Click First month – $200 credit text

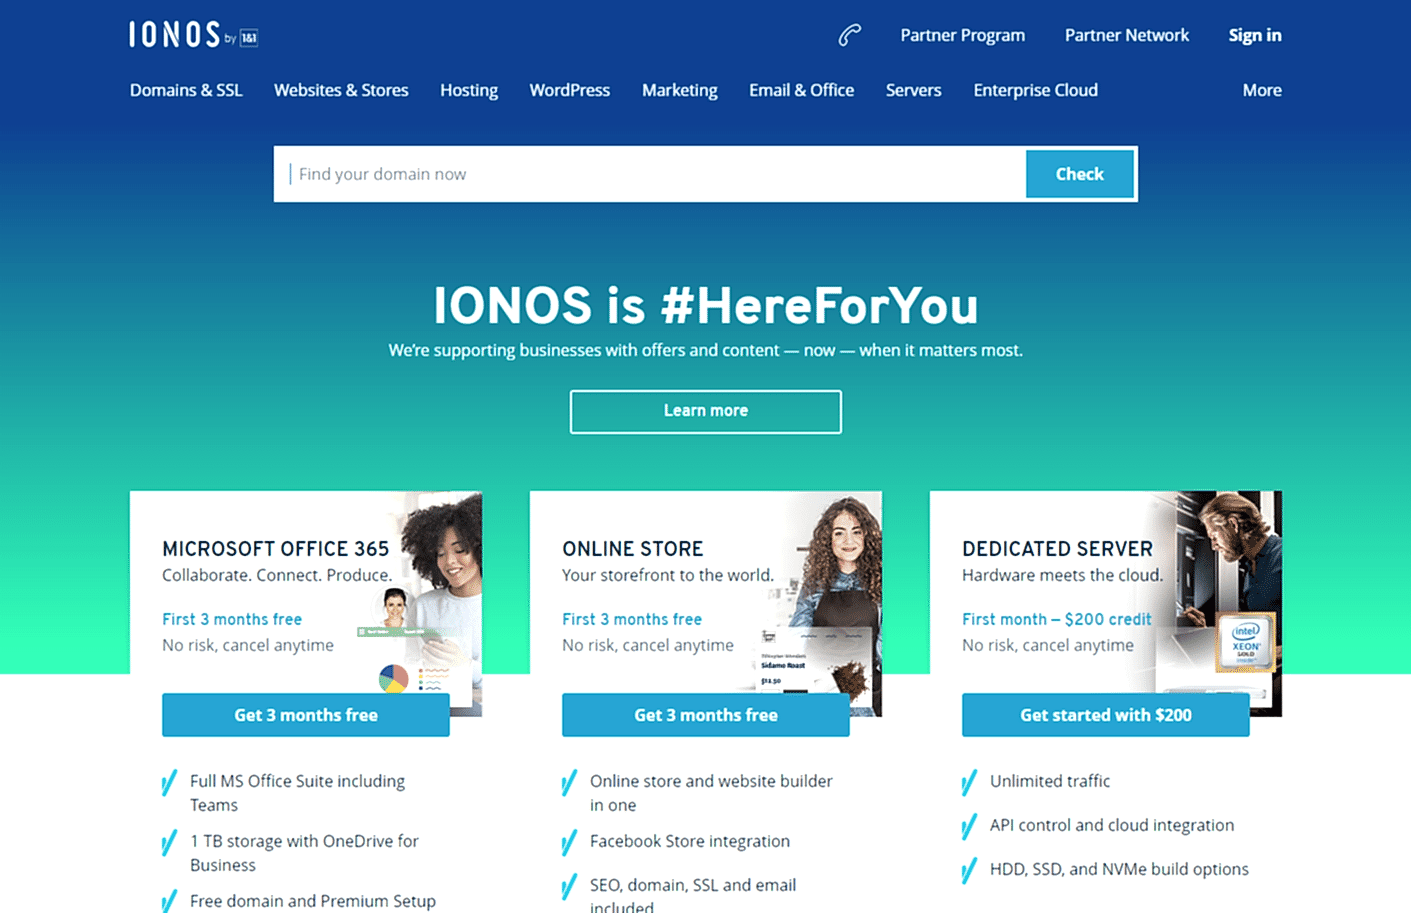pyautogui.click(x=1056, y=619)
